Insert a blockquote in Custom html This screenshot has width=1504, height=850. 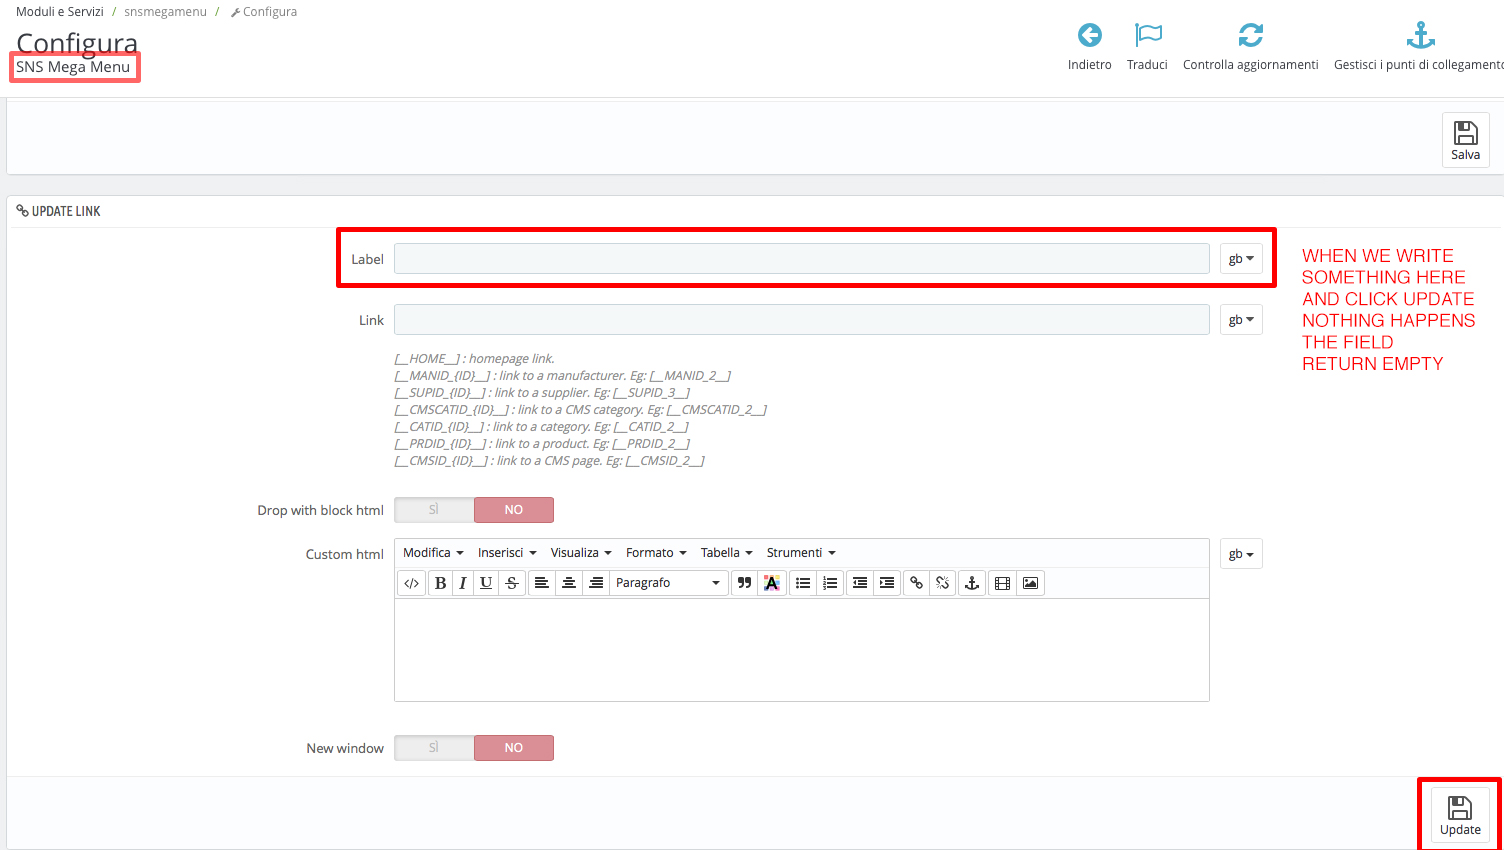(744, 583)
